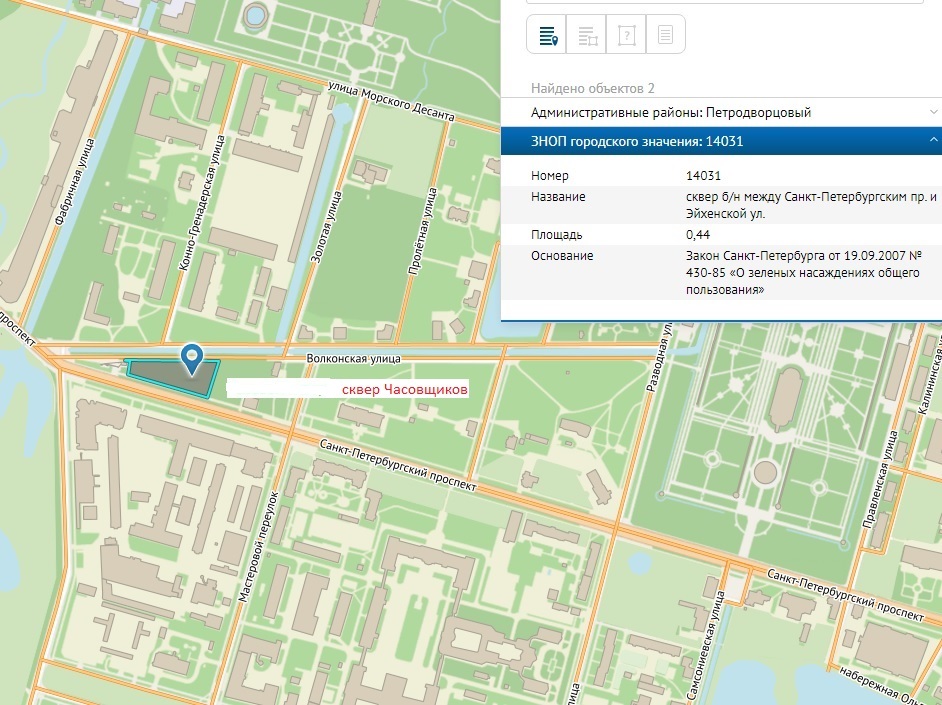This screenshot has width=942, height=705.
Task: Expand Административные районы: Петродворцовый row
Action: point(670,113)
